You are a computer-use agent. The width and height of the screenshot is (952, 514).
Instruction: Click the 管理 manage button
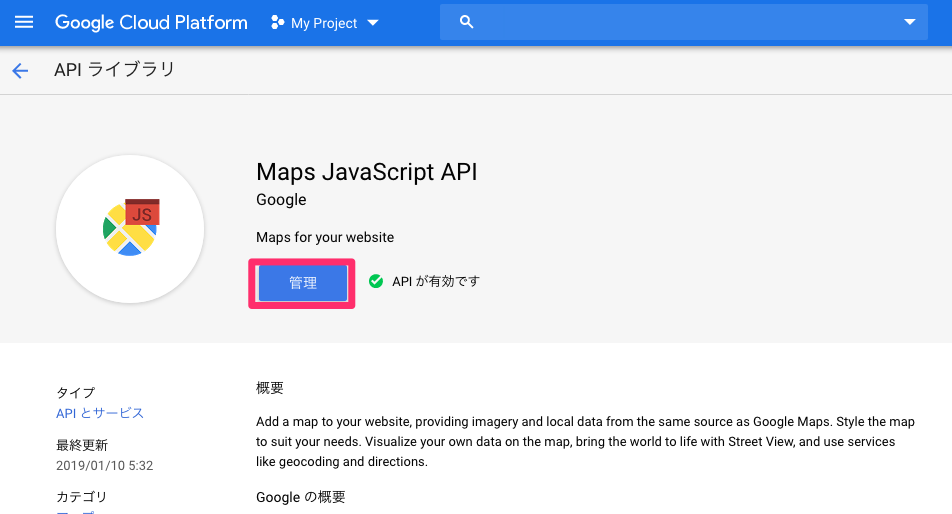[303, 283]
